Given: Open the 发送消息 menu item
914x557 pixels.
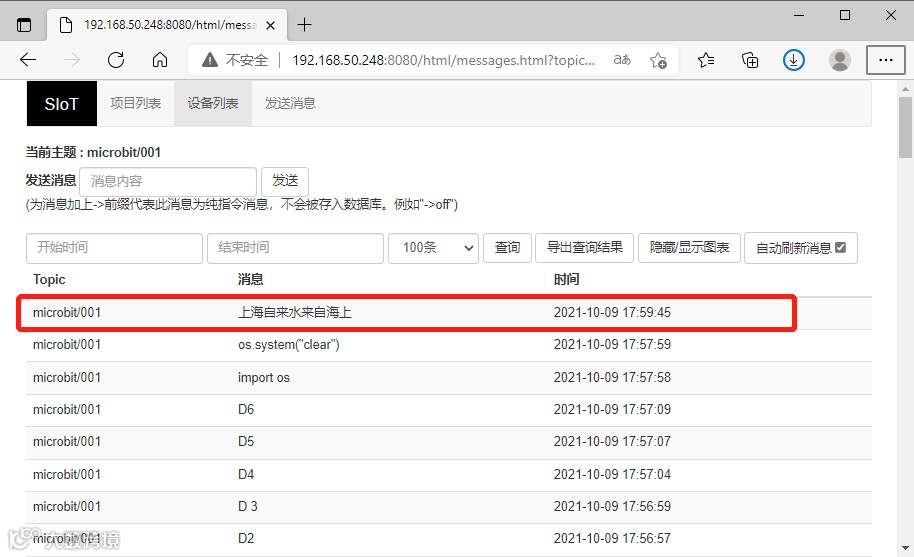Looking at the screenshot, I should [x=290, y=104].
